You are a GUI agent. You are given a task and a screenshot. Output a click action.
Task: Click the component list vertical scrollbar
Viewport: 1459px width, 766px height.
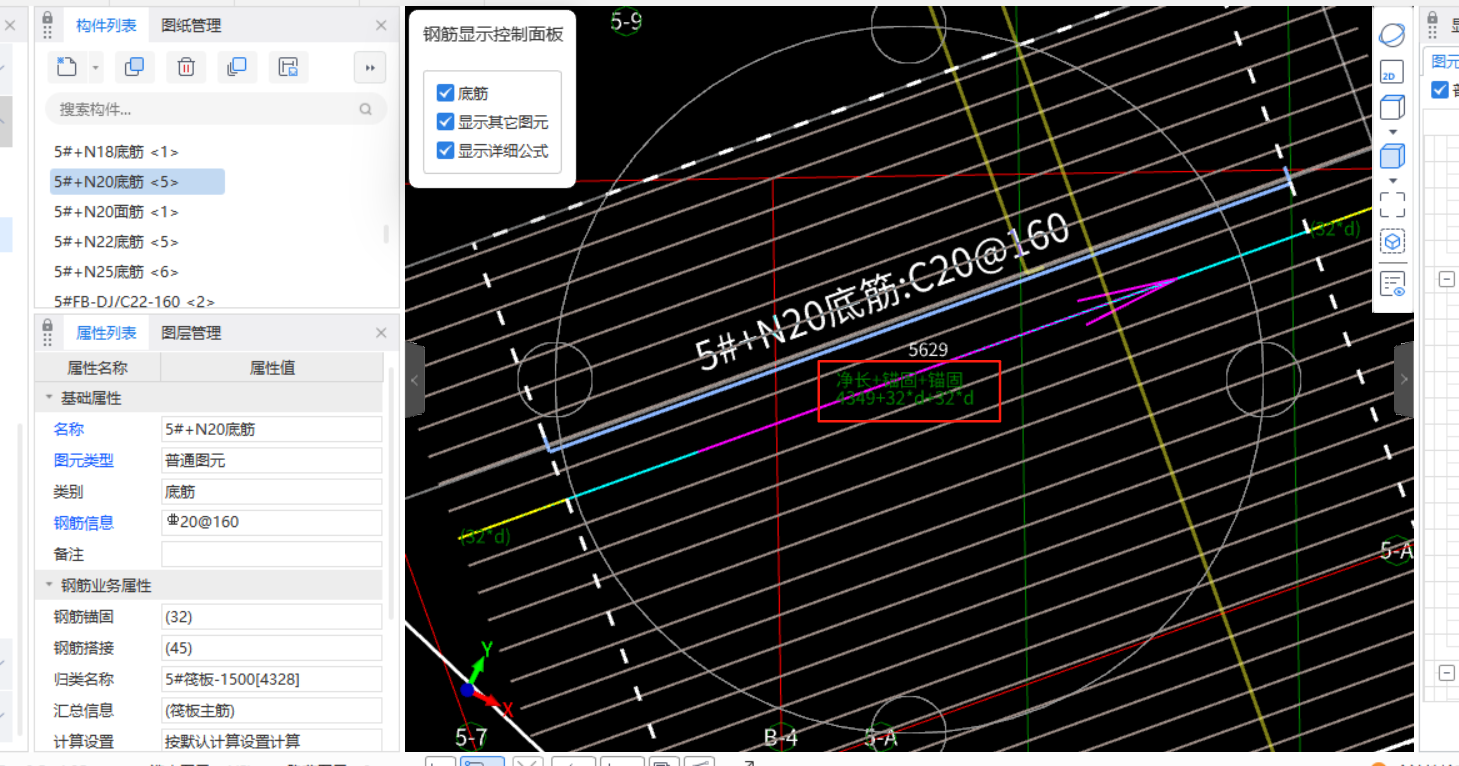(386, 234)
